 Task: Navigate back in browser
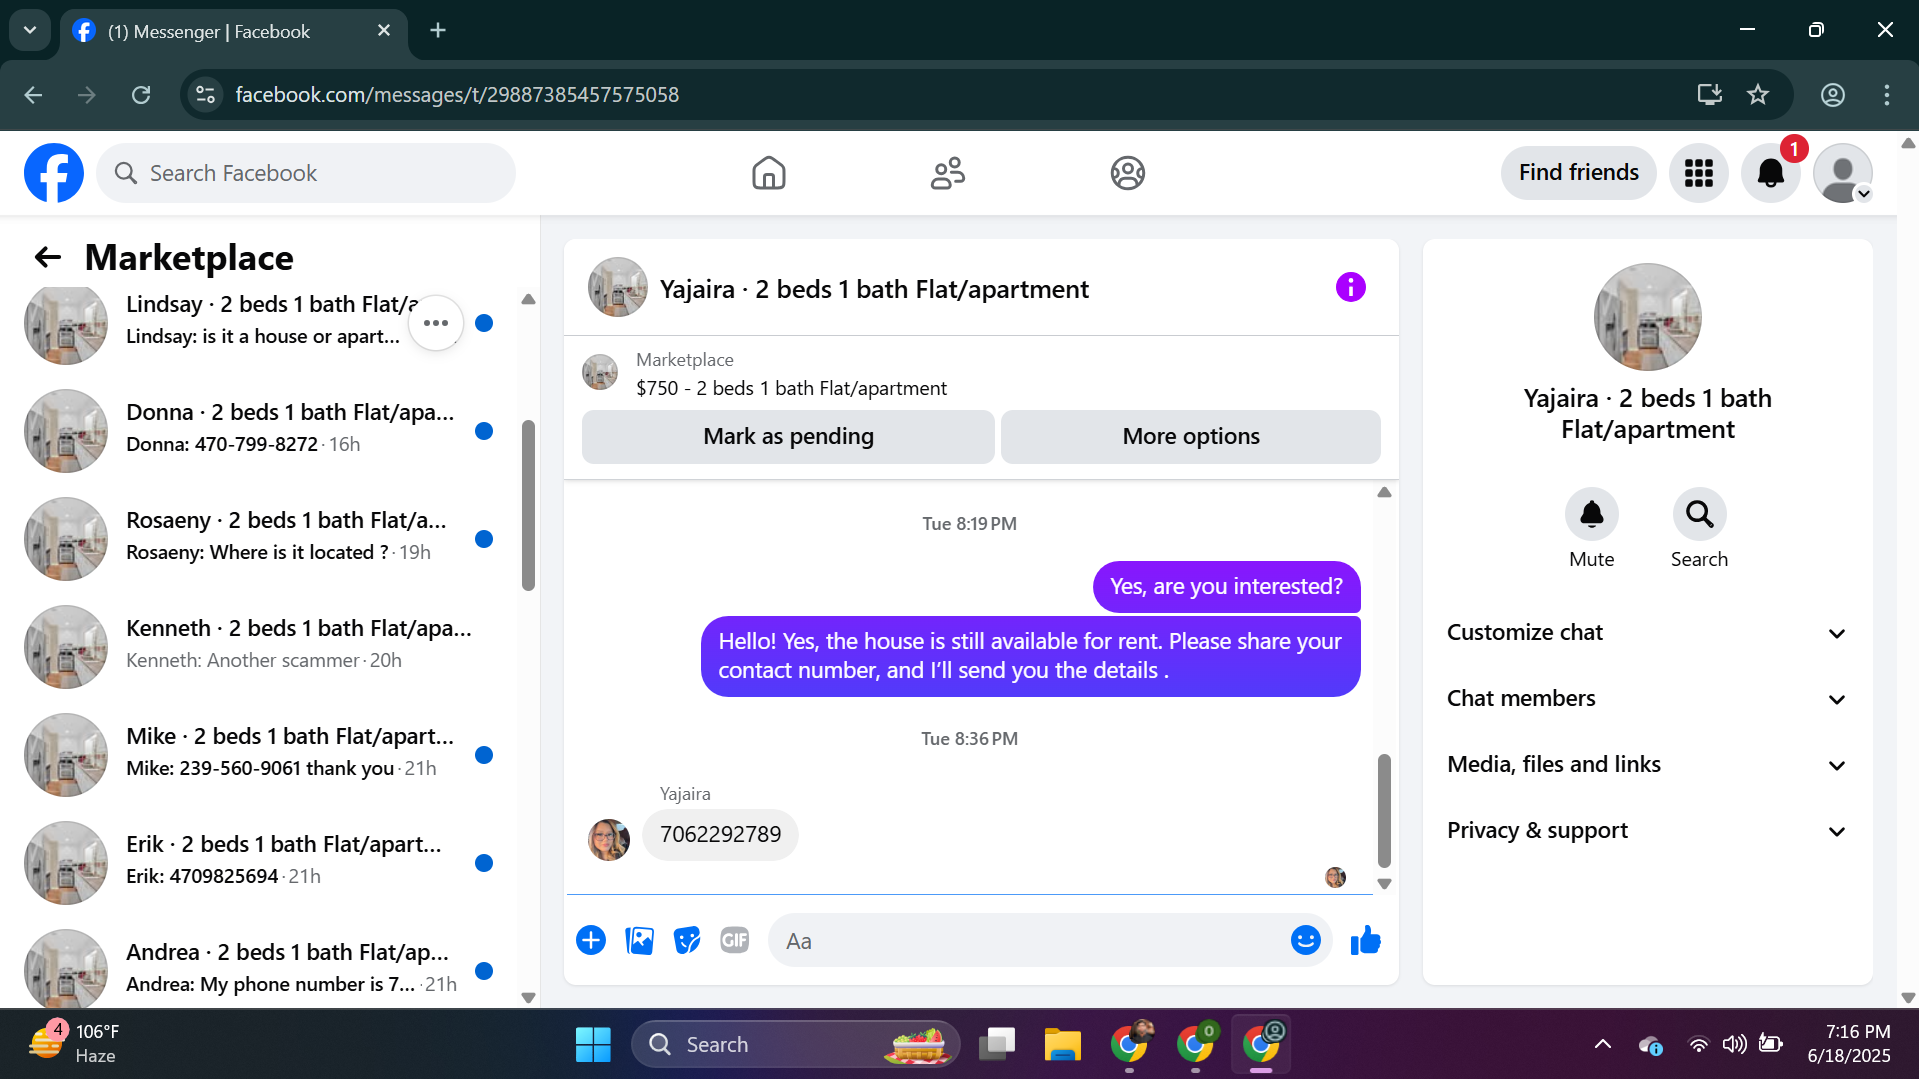[x=33, y=95]
